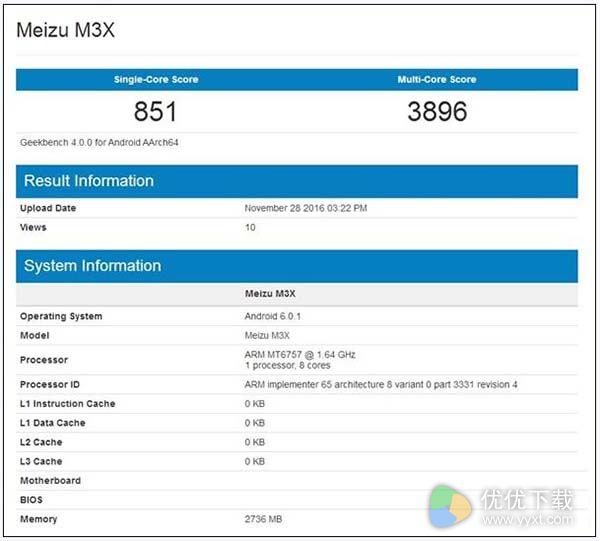The height and width of the screenshot is (541, 600).
Task: Select the L1 Data Cache 0 KB value
Action: point(255,423)
